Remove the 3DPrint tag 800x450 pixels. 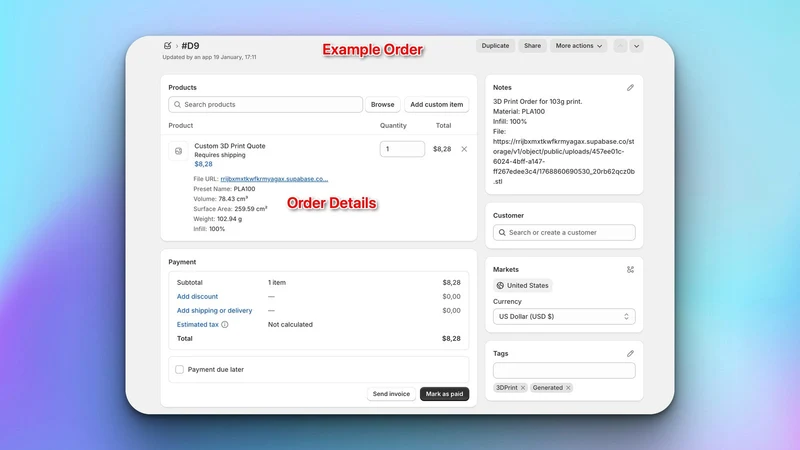pyautogui.click(x=522, y=388)
